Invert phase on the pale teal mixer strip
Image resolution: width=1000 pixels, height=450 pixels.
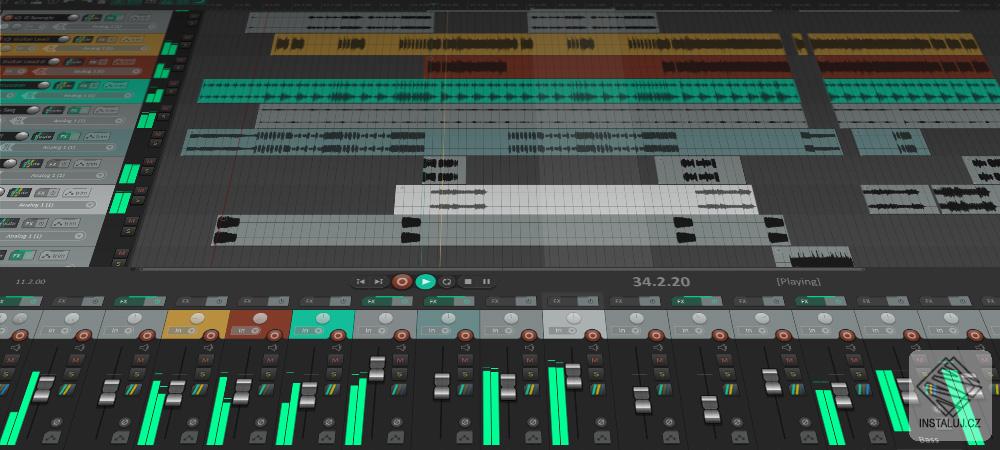[464, 421]
